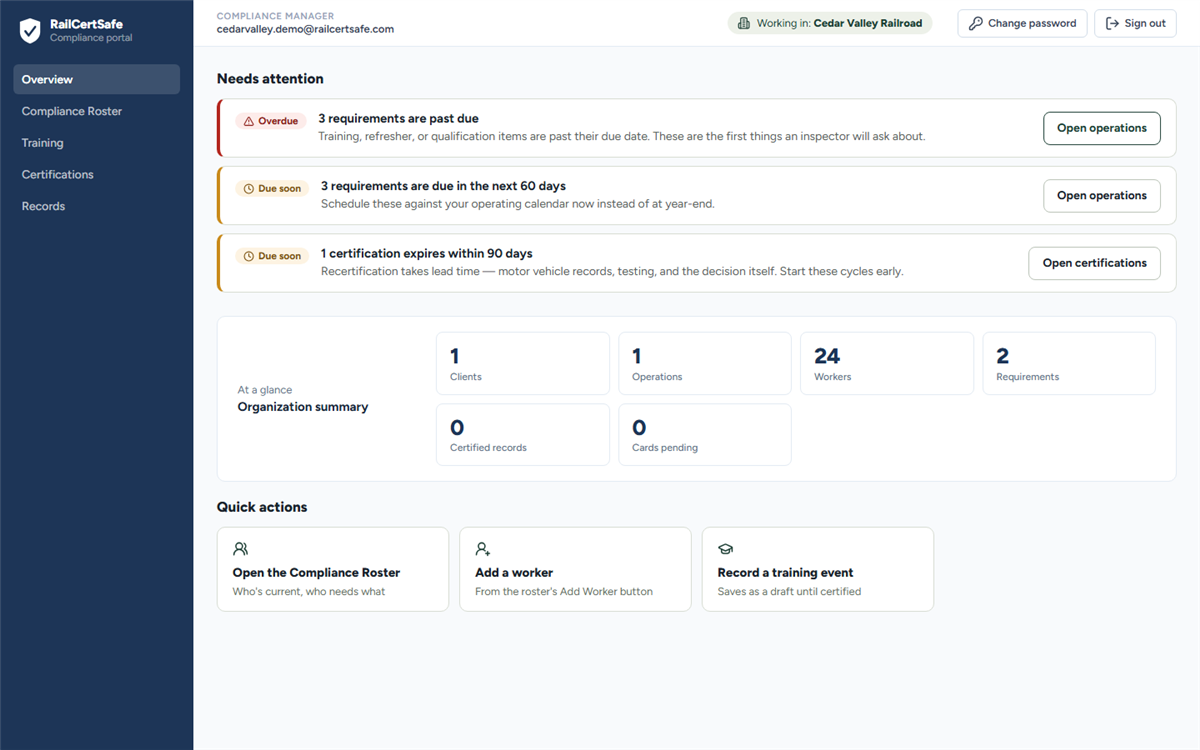Click the building icon in the Working in badge

(x=744, y=23)
